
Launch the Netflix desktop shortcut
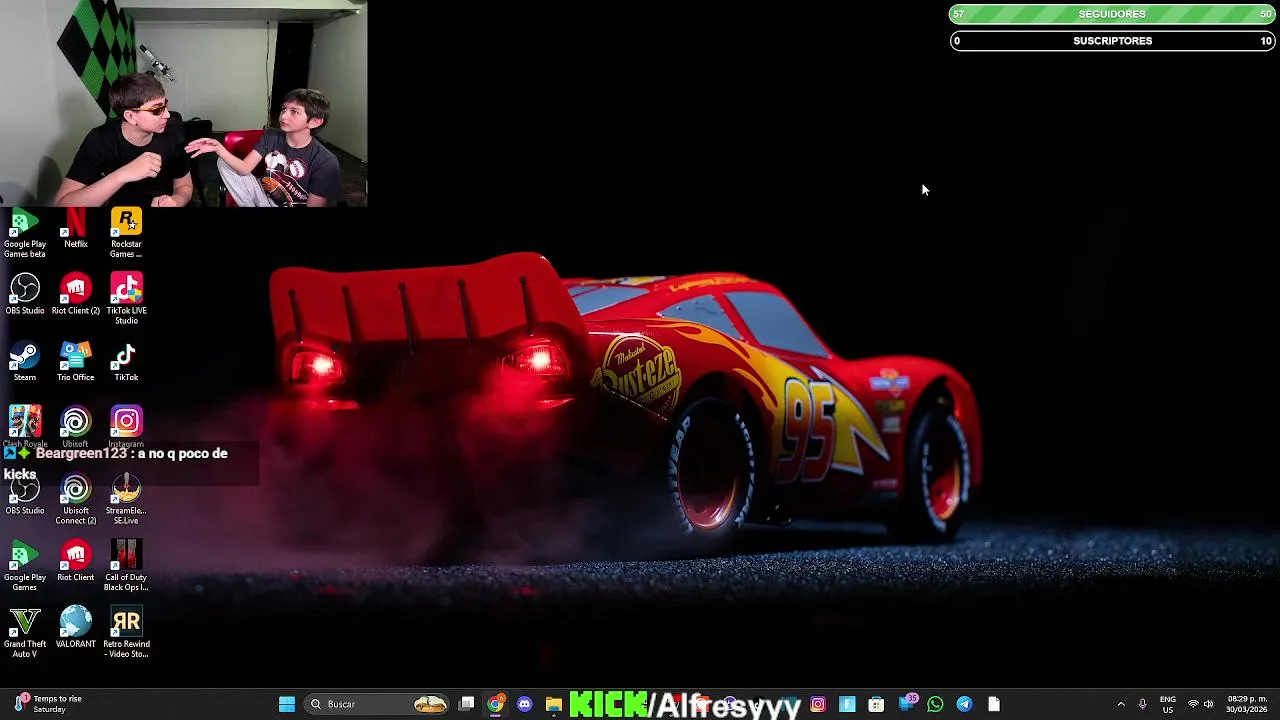click(76, 228)
